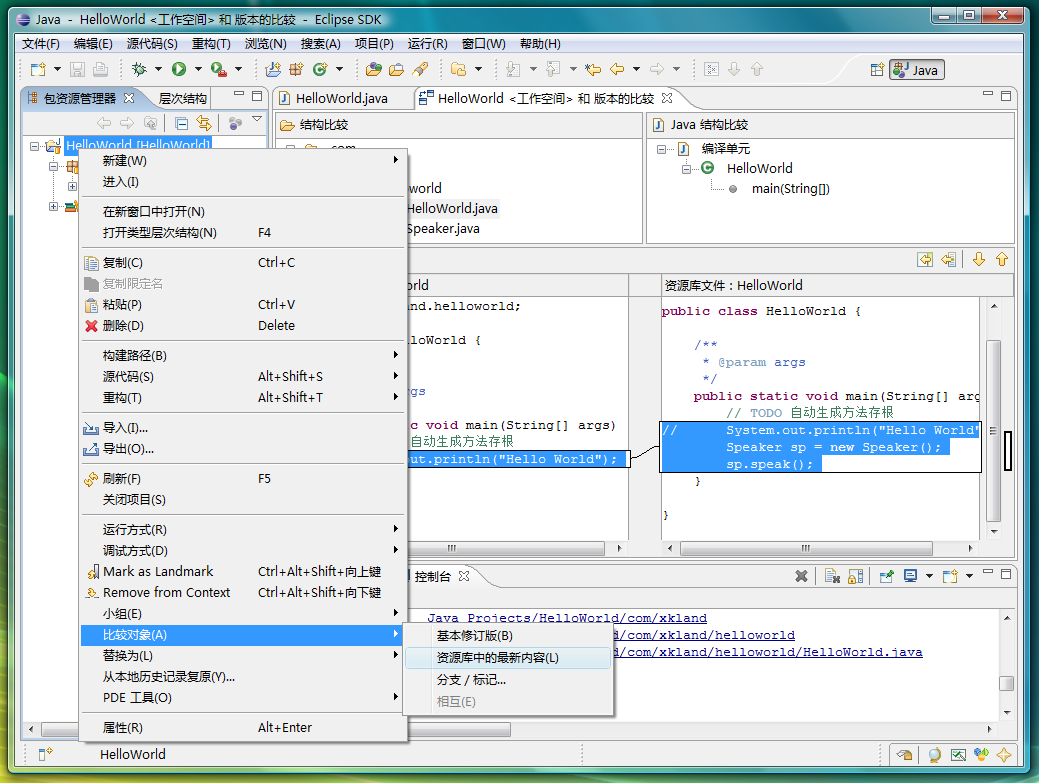1039x783 pixels.
Task: Click the Search flashlight icon
Action: (x=420, y=69)
